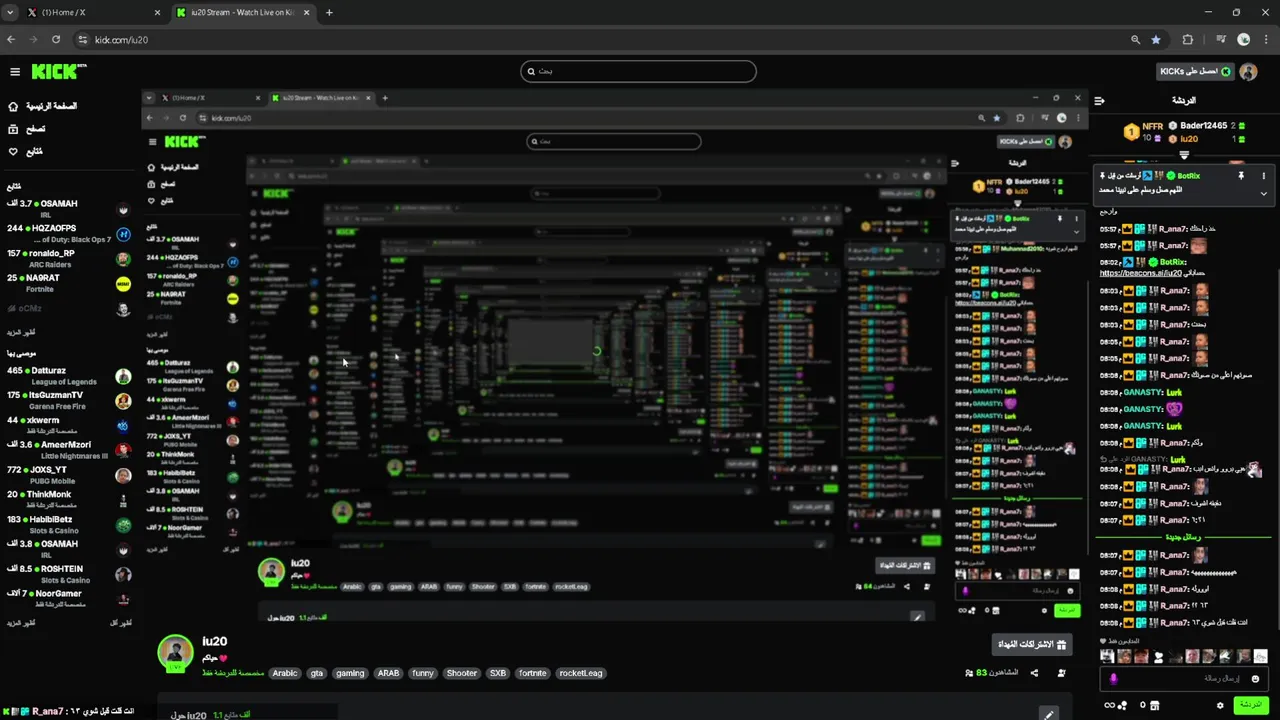The width and height of the screenshot is (1280, 720).
Task: Select JOXS_YT PUBG Mobile channel
Action: pos(68,475)
